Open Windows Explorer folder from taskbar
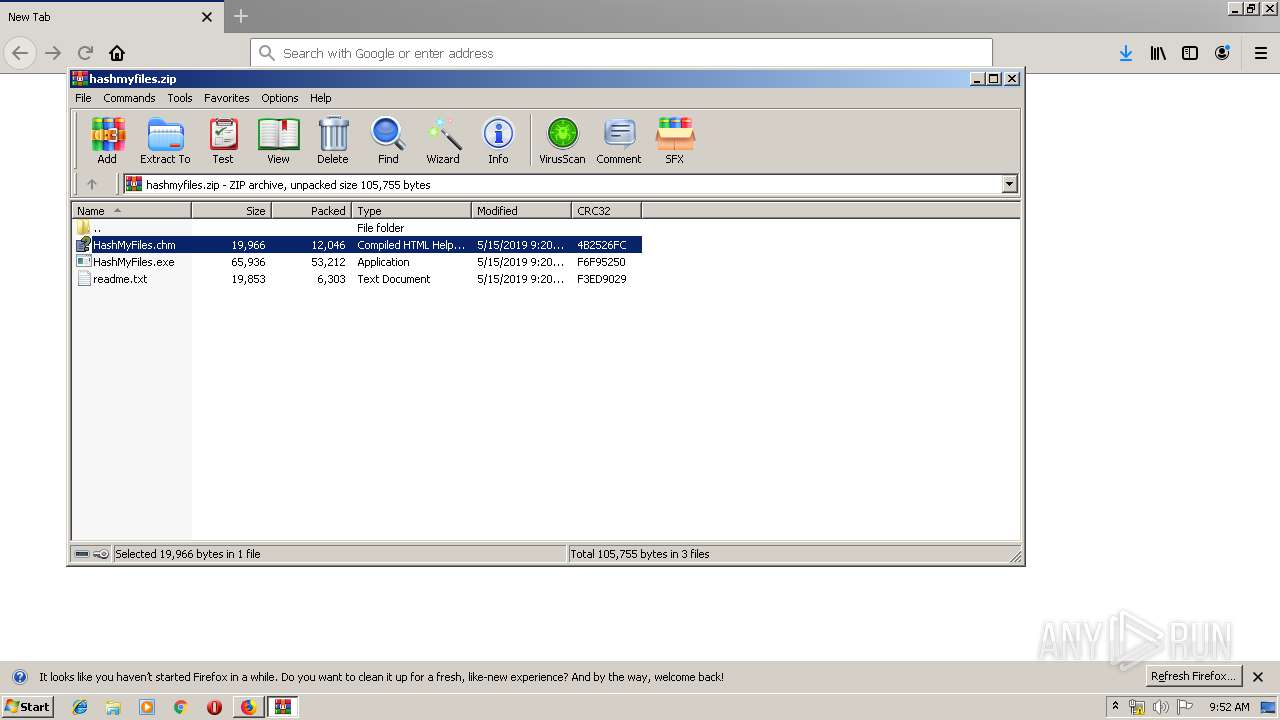This screenshot has width=1280, height=720. click(x=113, y=707)
